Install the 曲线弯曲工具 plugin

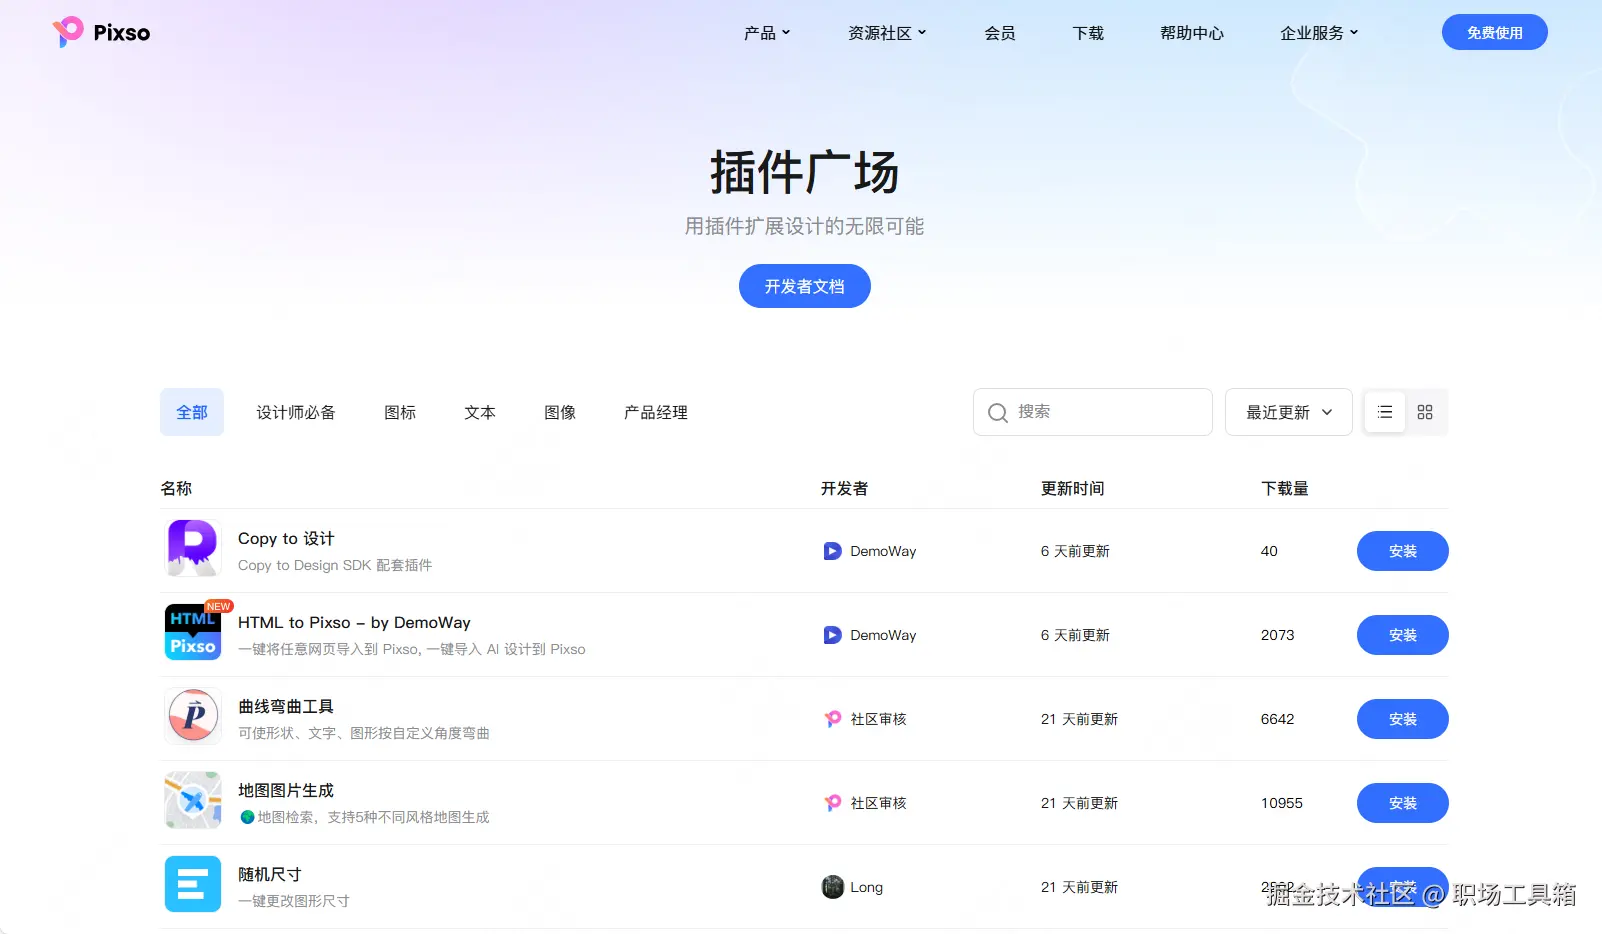1403,719
